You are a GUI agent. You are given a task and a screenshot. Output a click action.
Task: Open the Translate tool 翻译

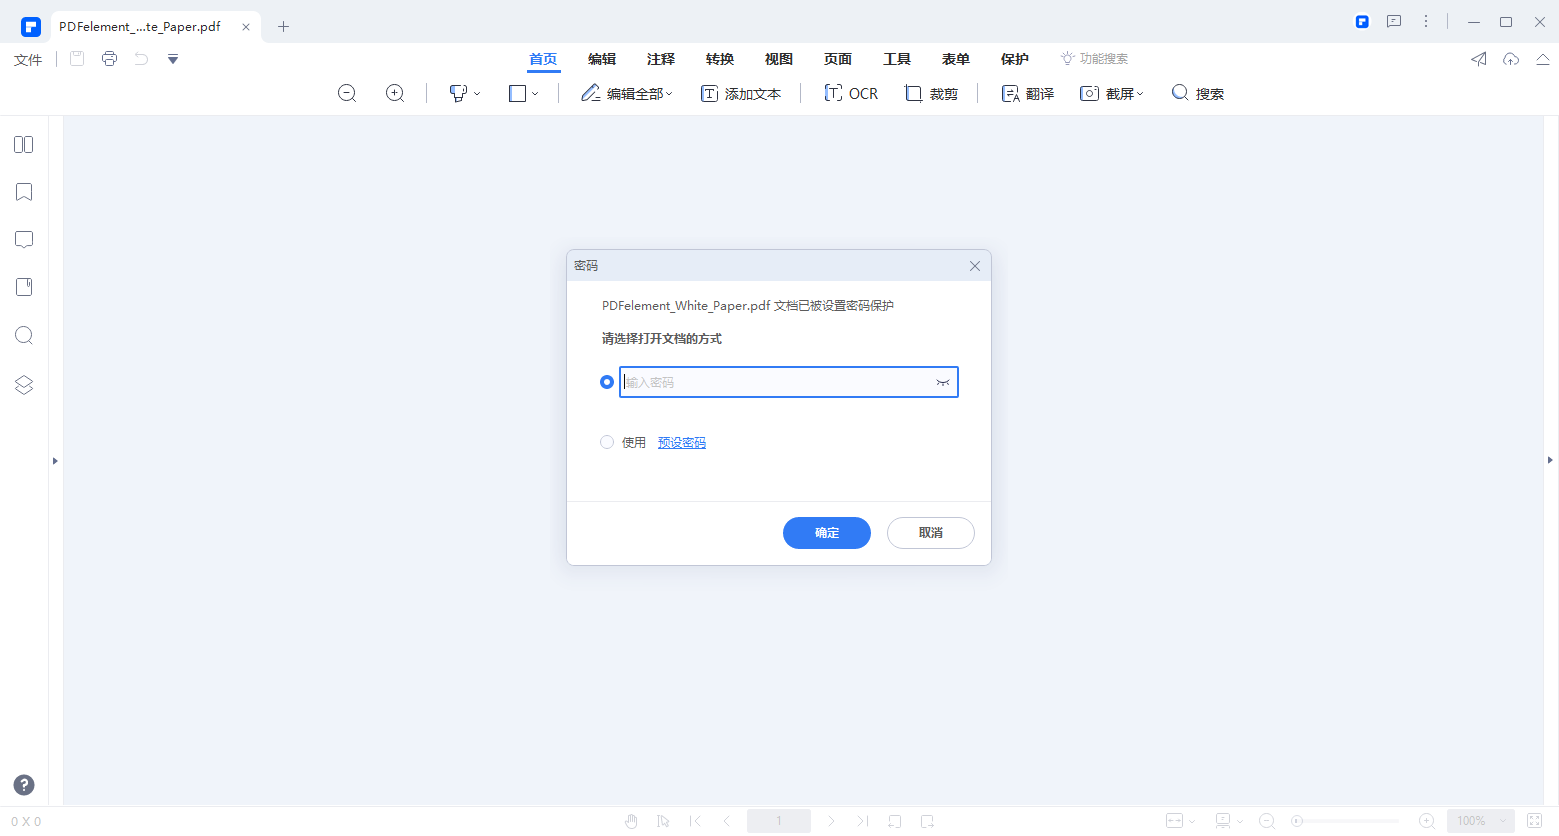[1026, 92]
